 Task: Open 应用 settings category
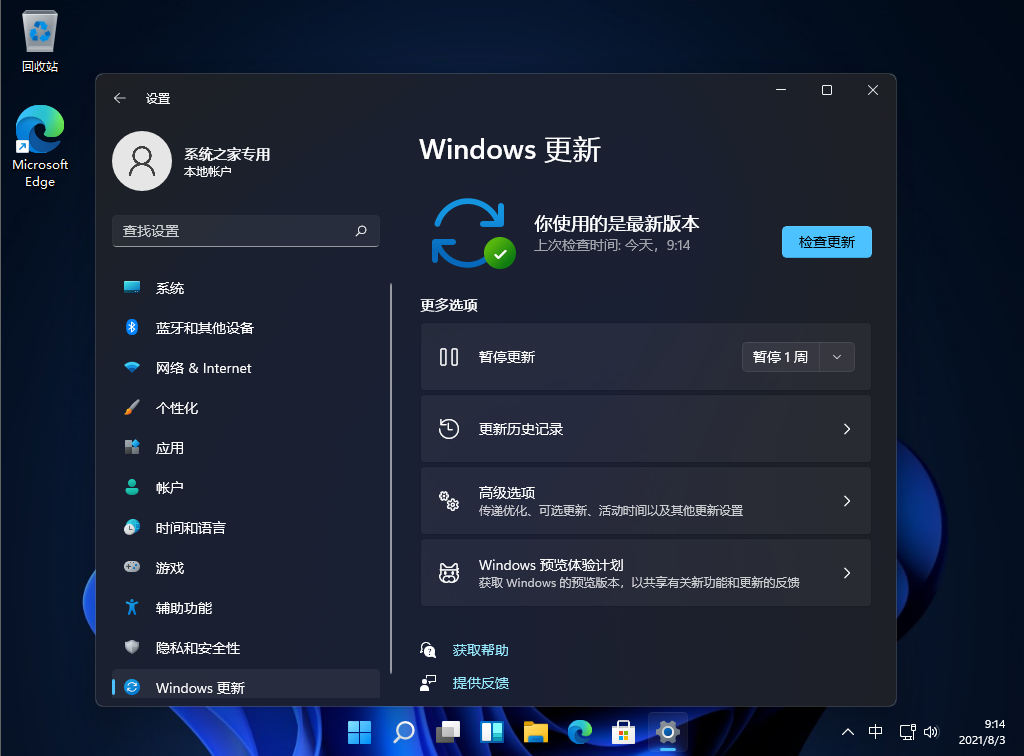pos(246,448)
